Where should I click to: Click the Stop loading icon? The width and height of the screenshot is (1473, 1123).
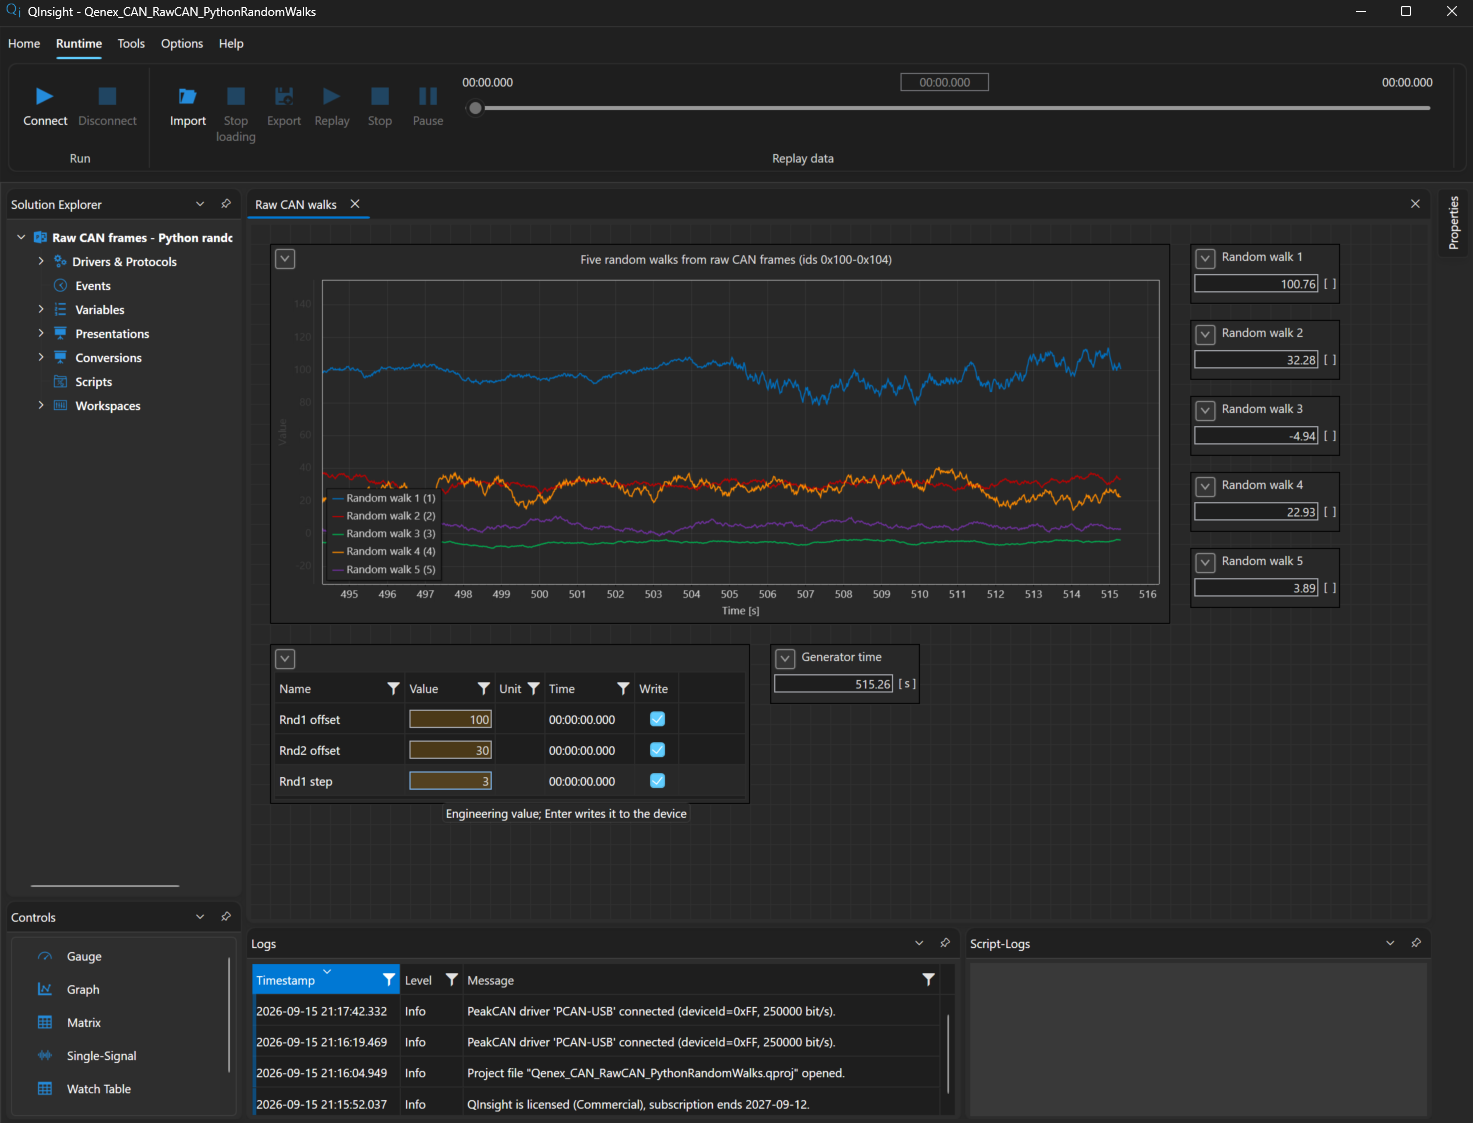236,96
